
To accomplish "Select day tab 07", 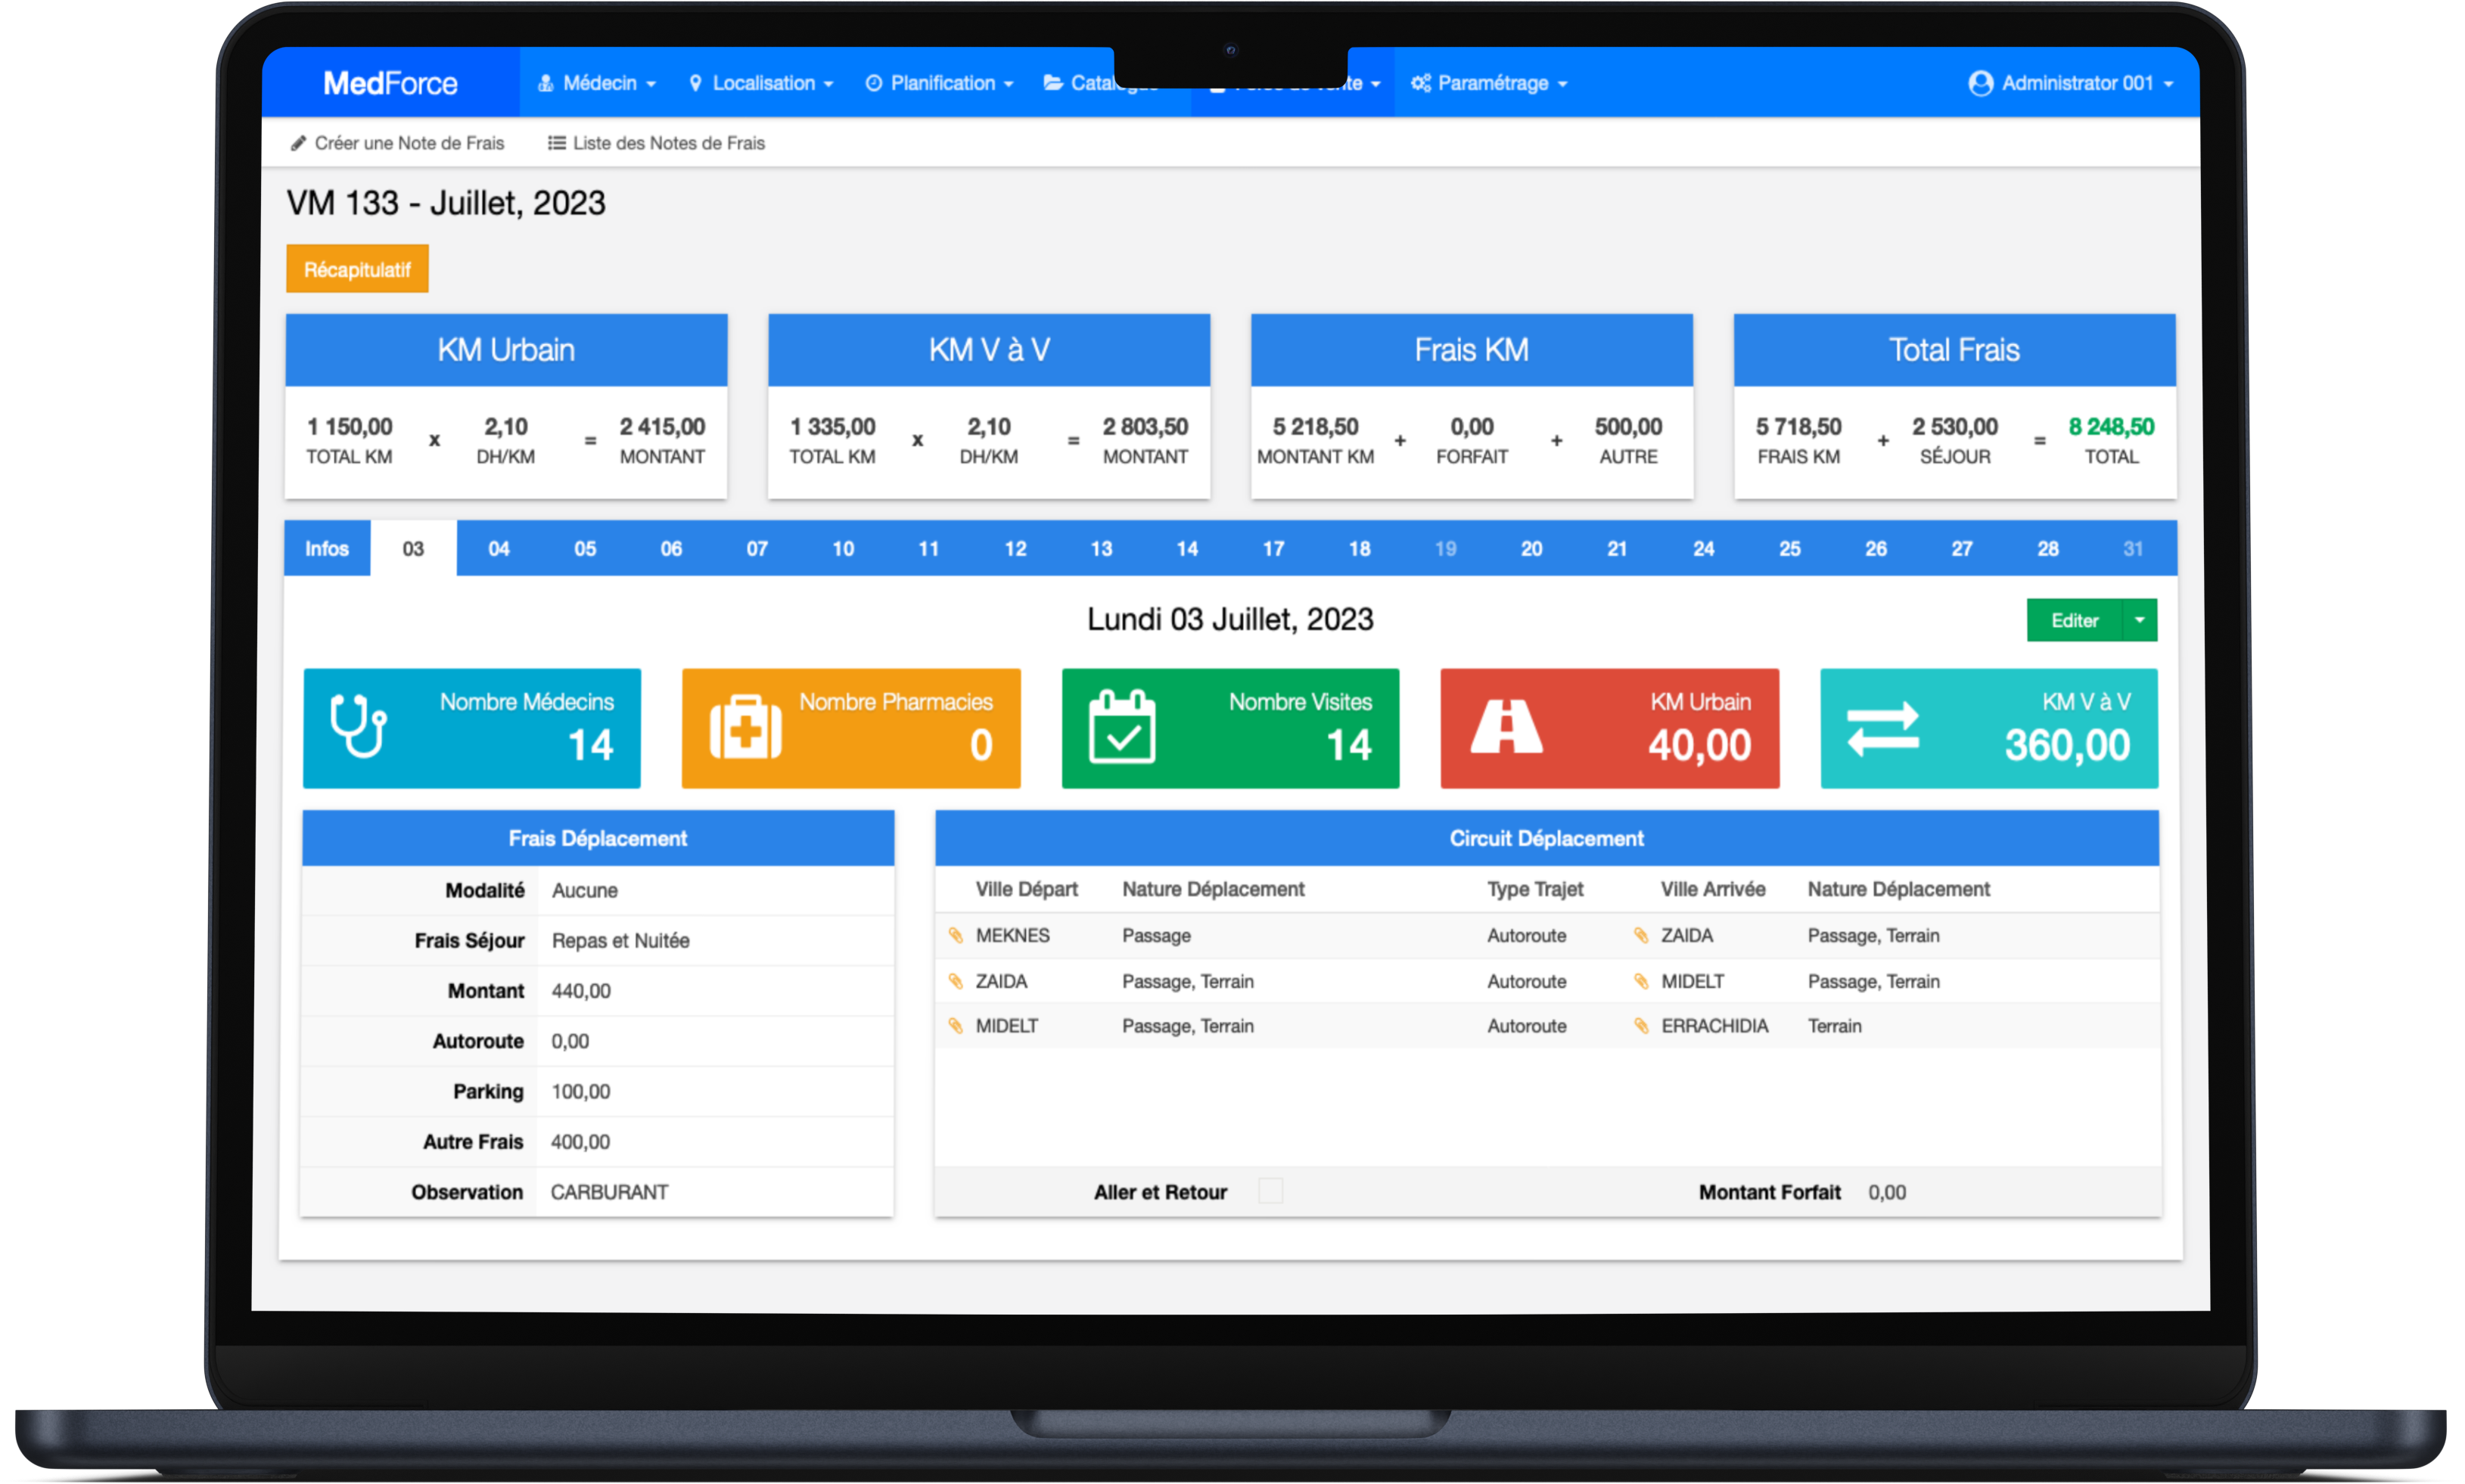I will coord(757,548).
